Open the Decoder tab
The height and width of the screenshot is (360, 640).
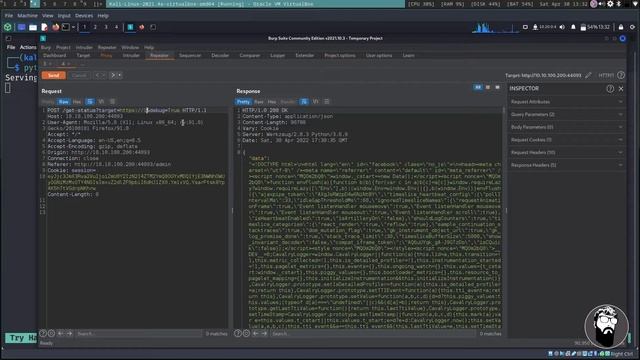220,56
